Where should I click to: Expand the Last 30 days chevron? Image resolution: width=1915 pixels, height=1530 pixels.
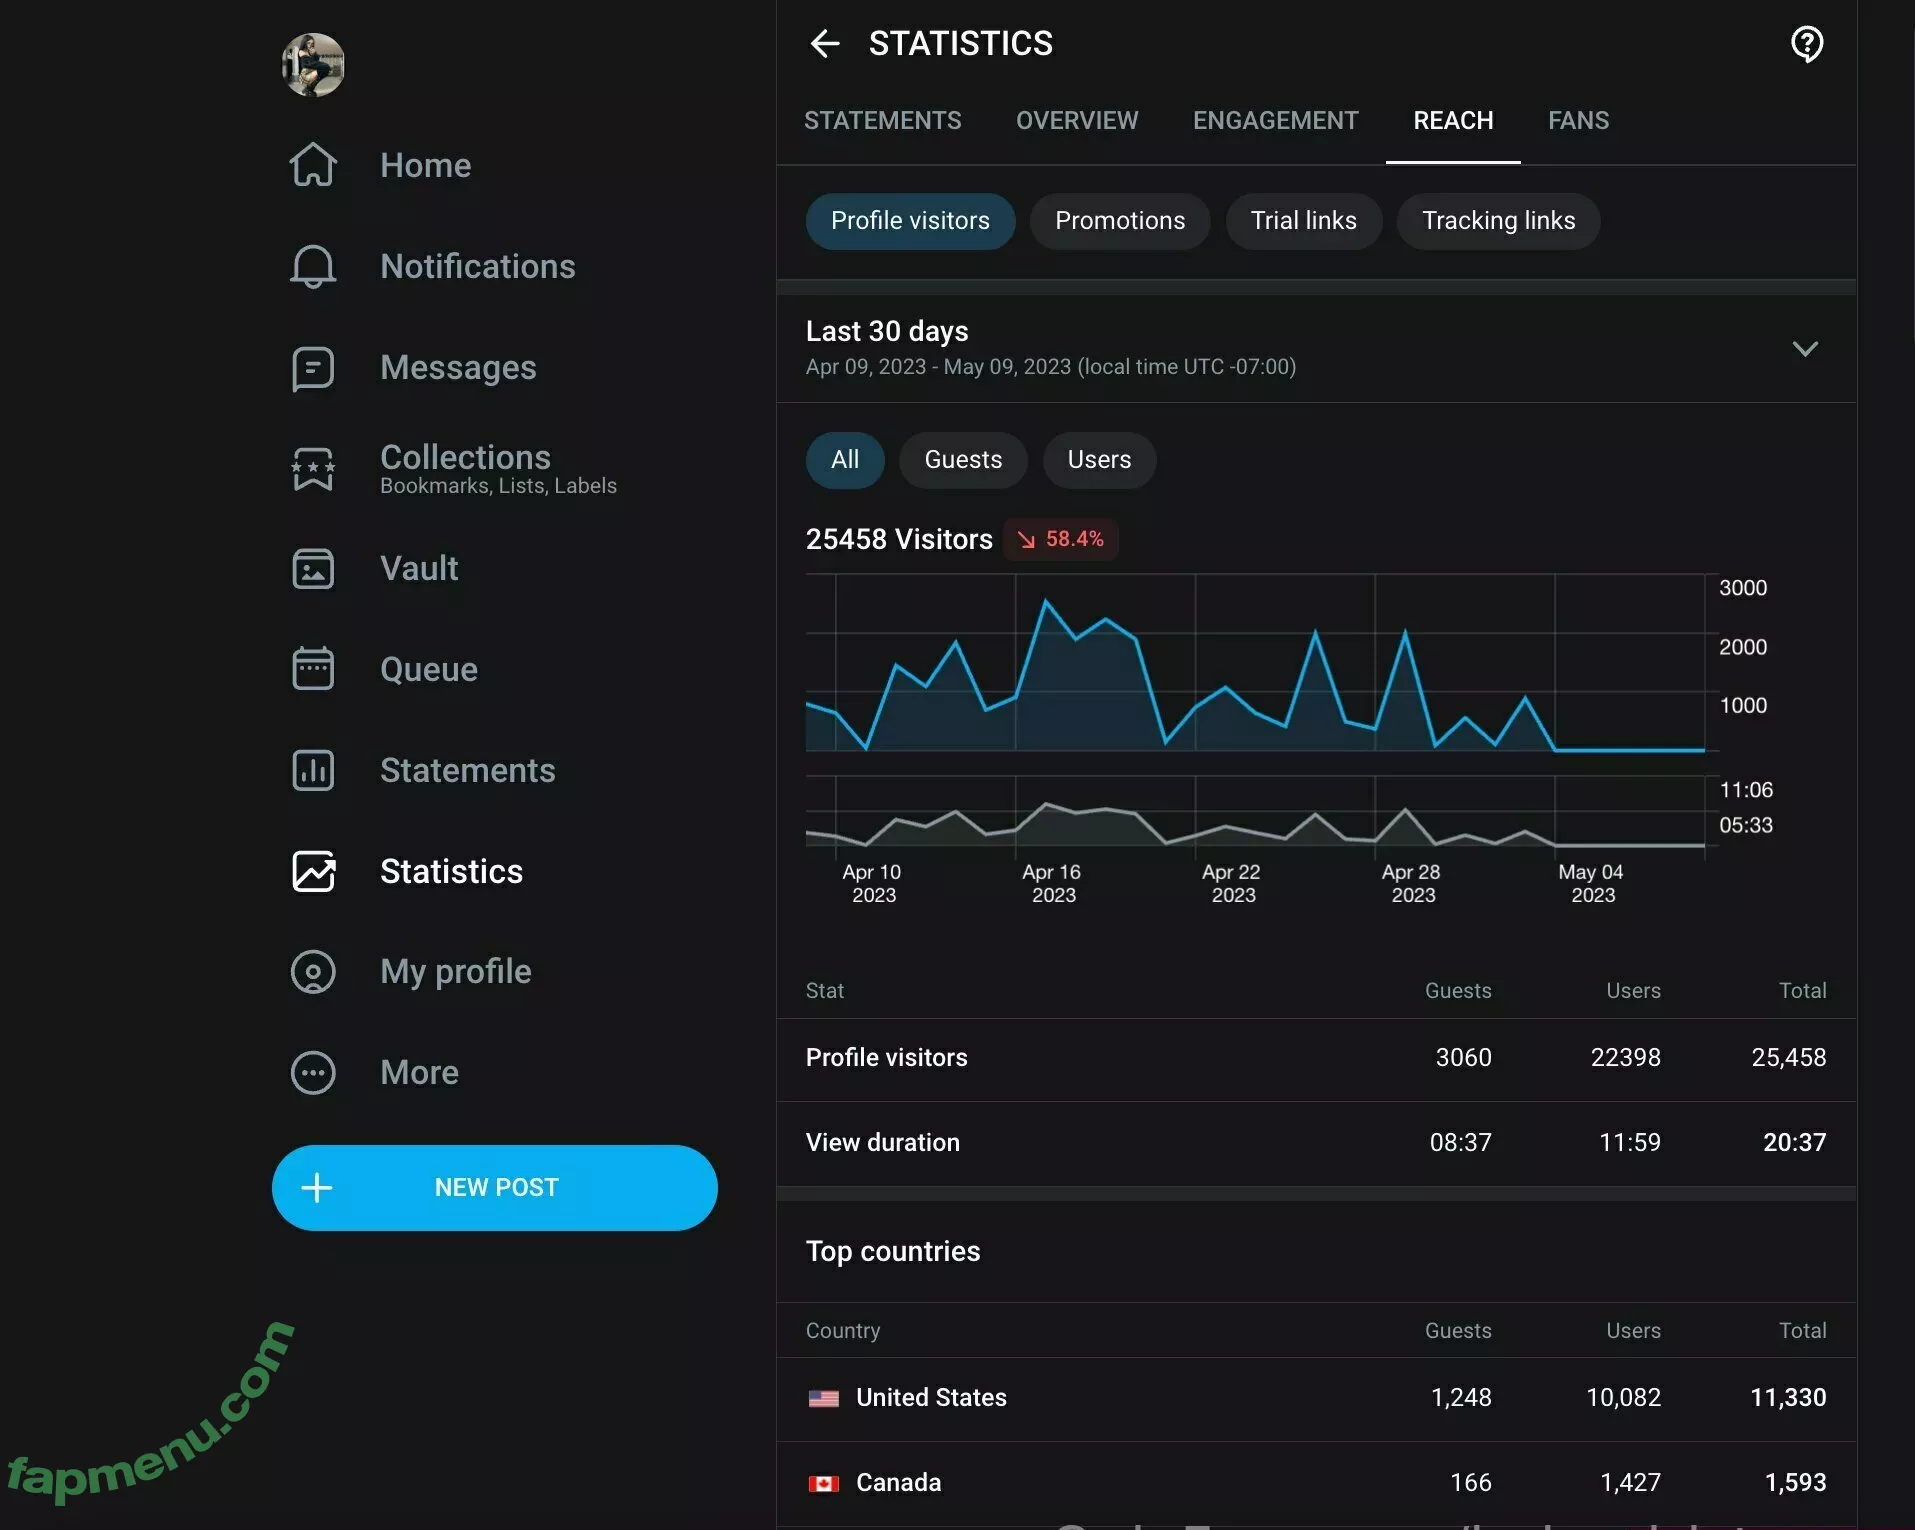pos(1805,349)
